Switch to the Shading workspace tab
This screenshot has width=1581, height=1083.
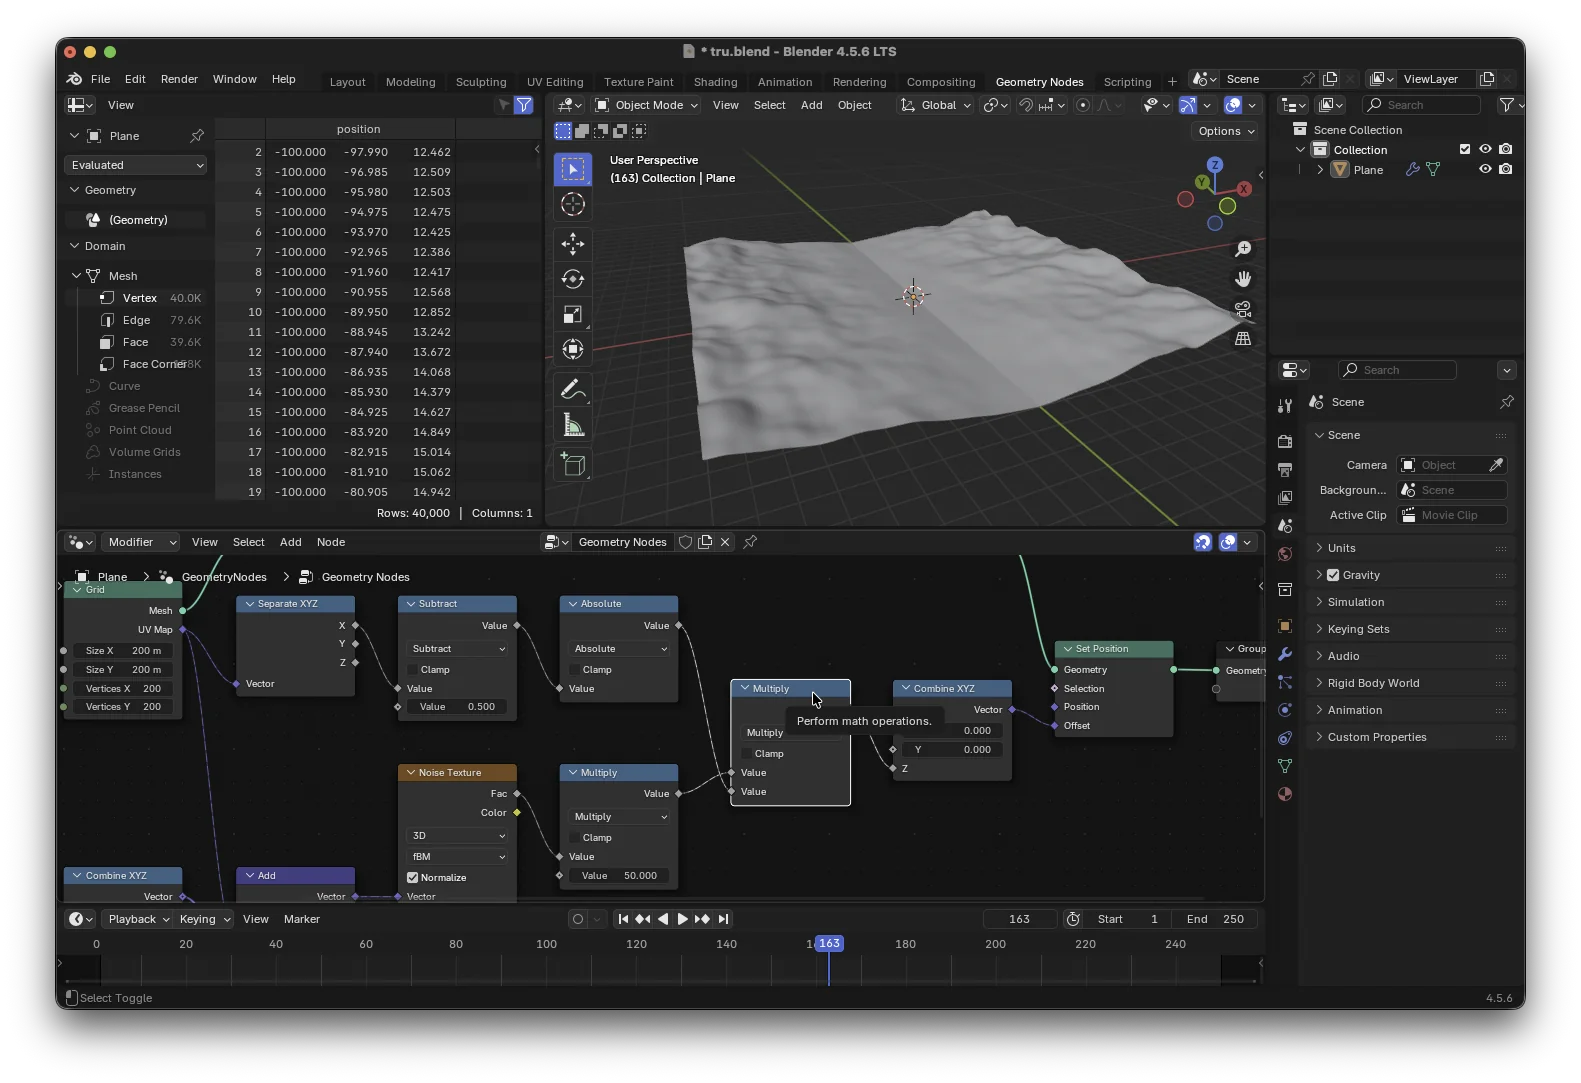(x=715, y=82)
